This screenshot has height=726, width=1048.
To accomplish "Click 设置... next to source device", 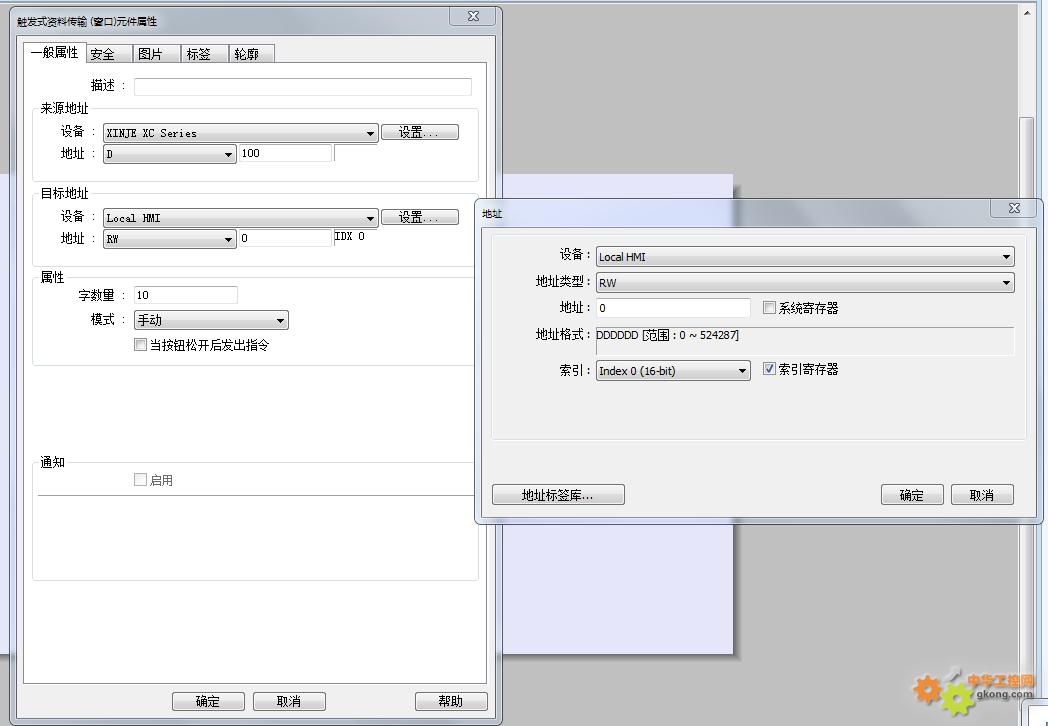I will [419, 132].
